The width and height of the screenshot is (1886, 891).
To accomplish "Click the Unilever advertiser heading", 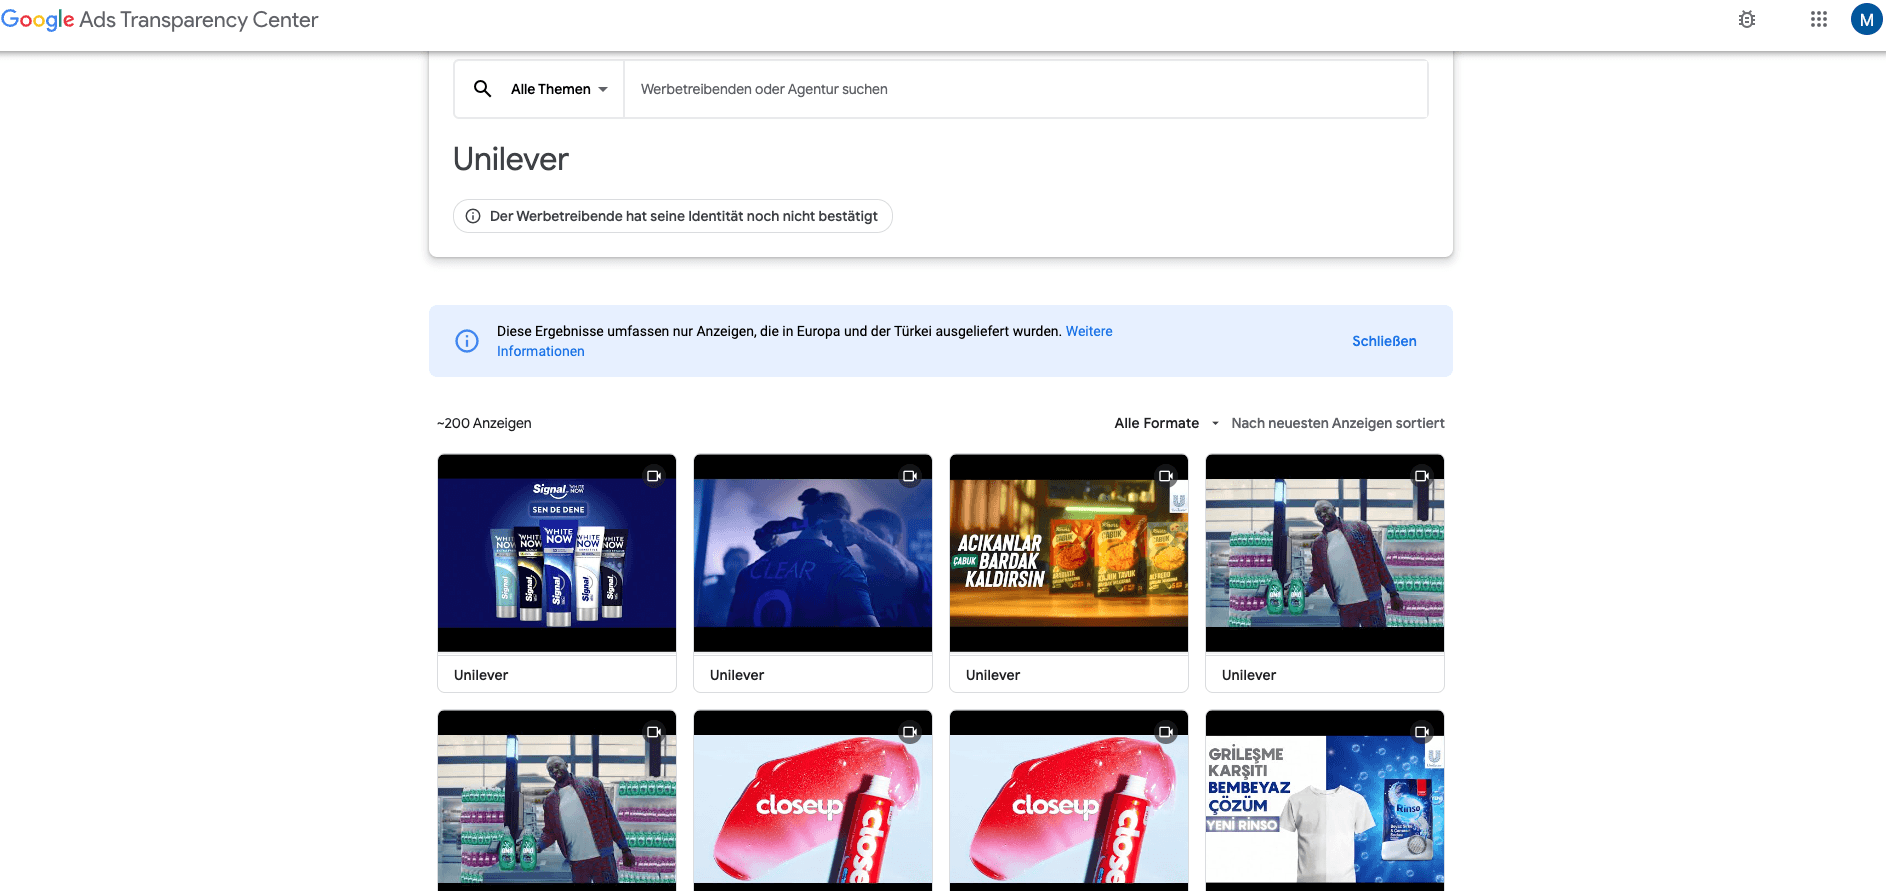I will [511, 159].
